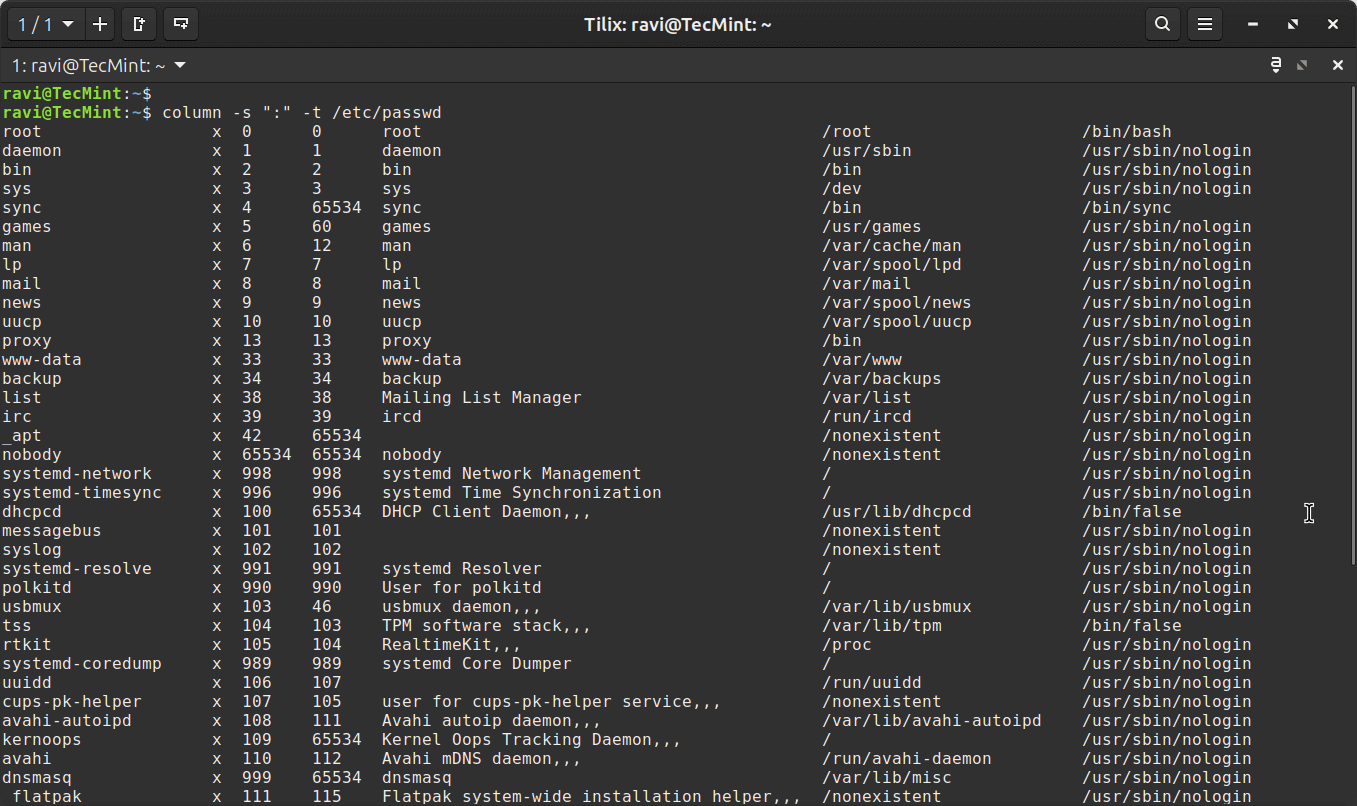Close the active terminal with its X
This screenshot has height=806, width=1357.
click(1338, 65)
